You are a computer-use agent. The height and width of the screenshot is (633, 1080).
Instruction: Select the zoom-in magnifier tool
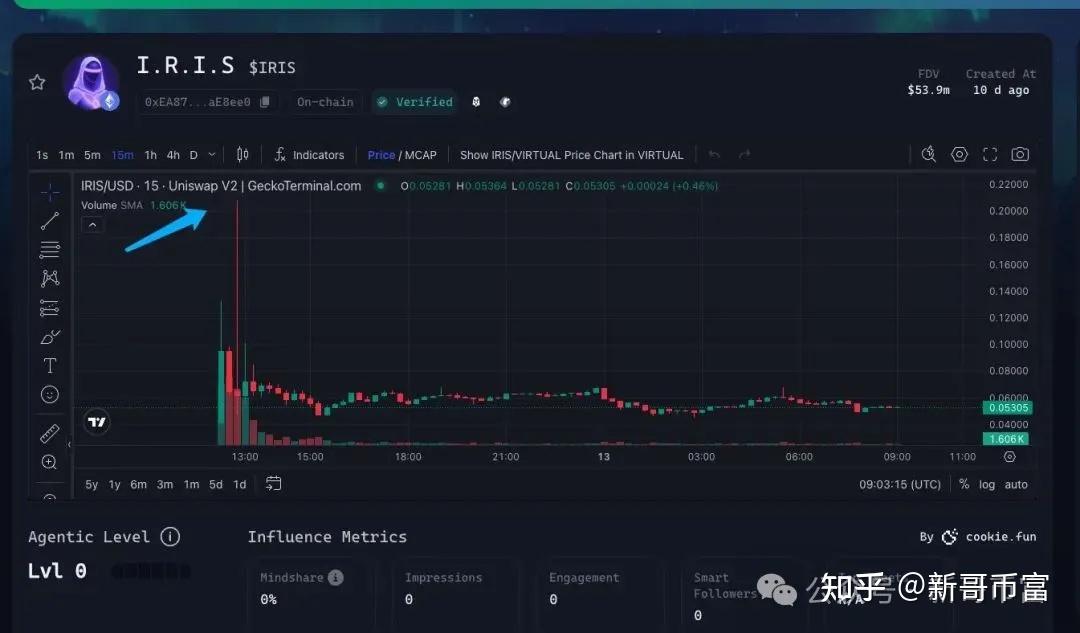click(49, 462)
